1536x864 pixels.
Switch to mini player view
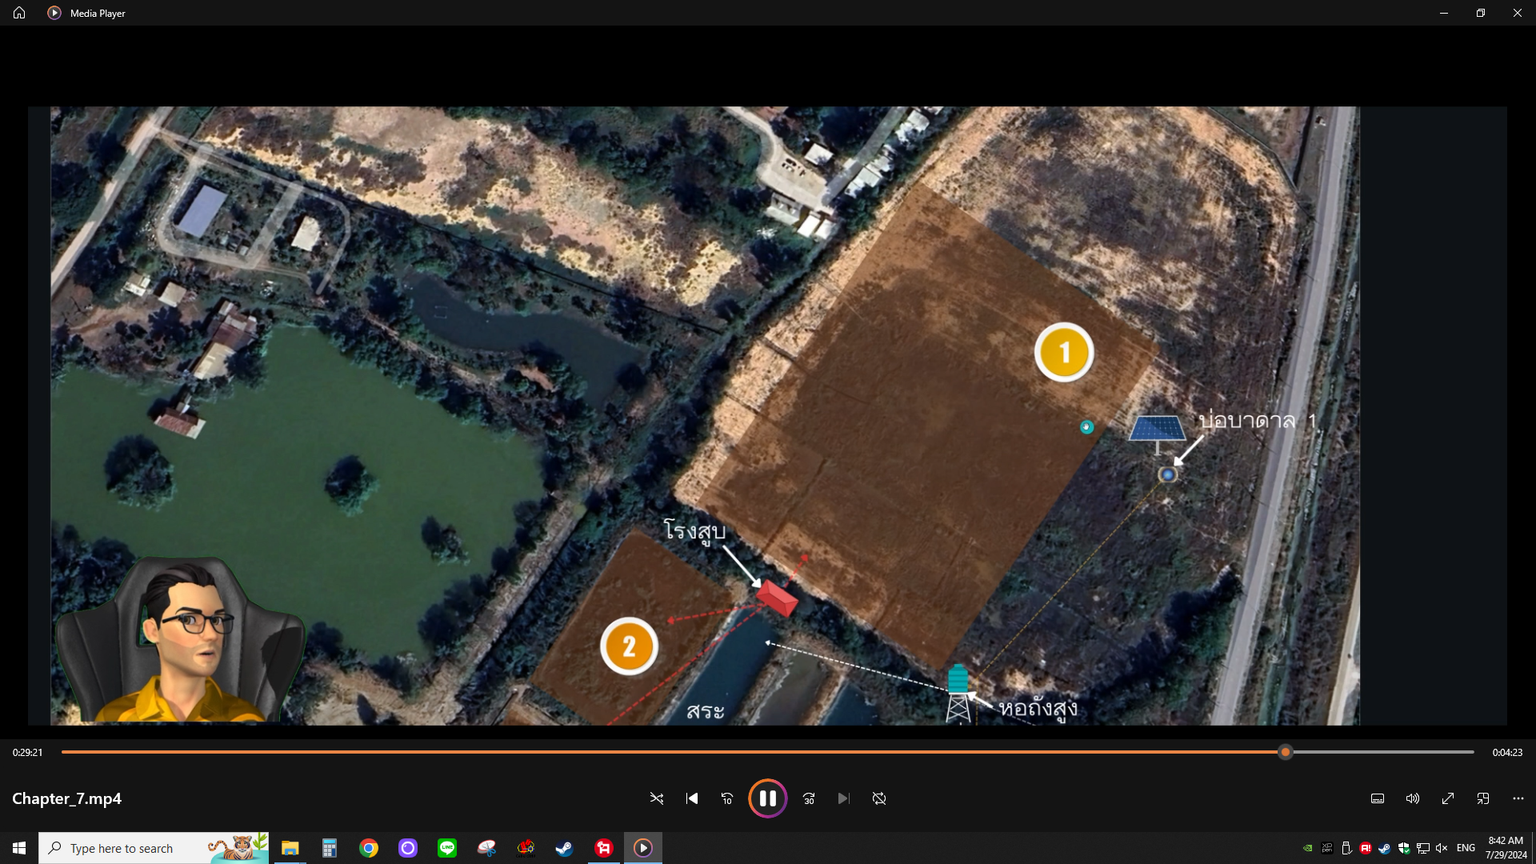click(1483, 798)
